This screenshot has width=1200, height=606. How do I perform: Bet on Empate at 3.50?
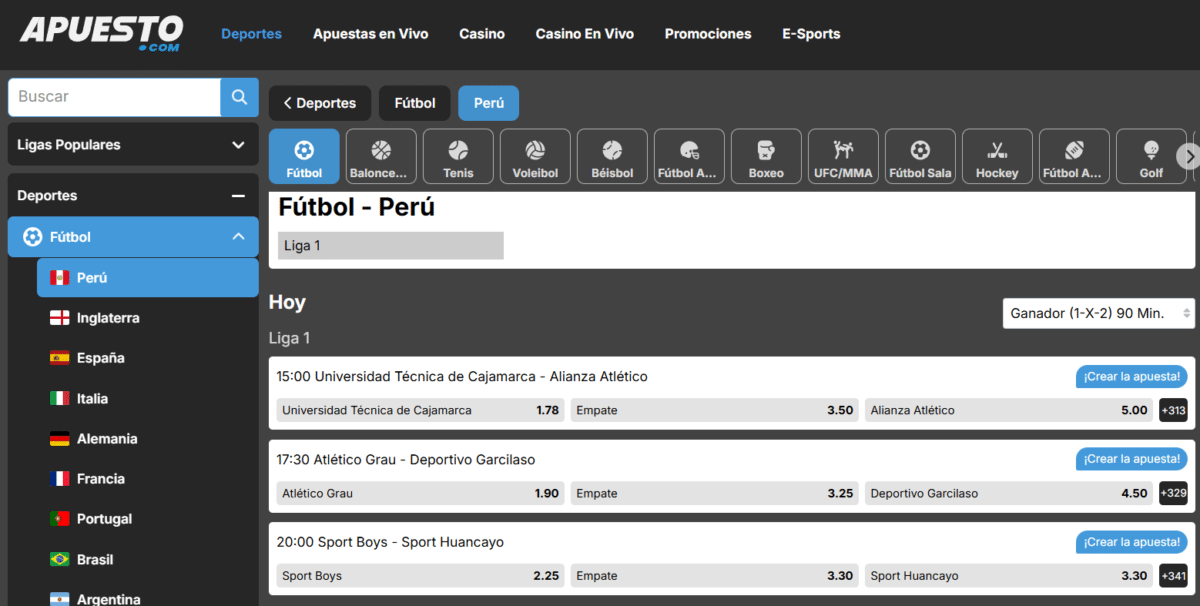click(715, 410)
